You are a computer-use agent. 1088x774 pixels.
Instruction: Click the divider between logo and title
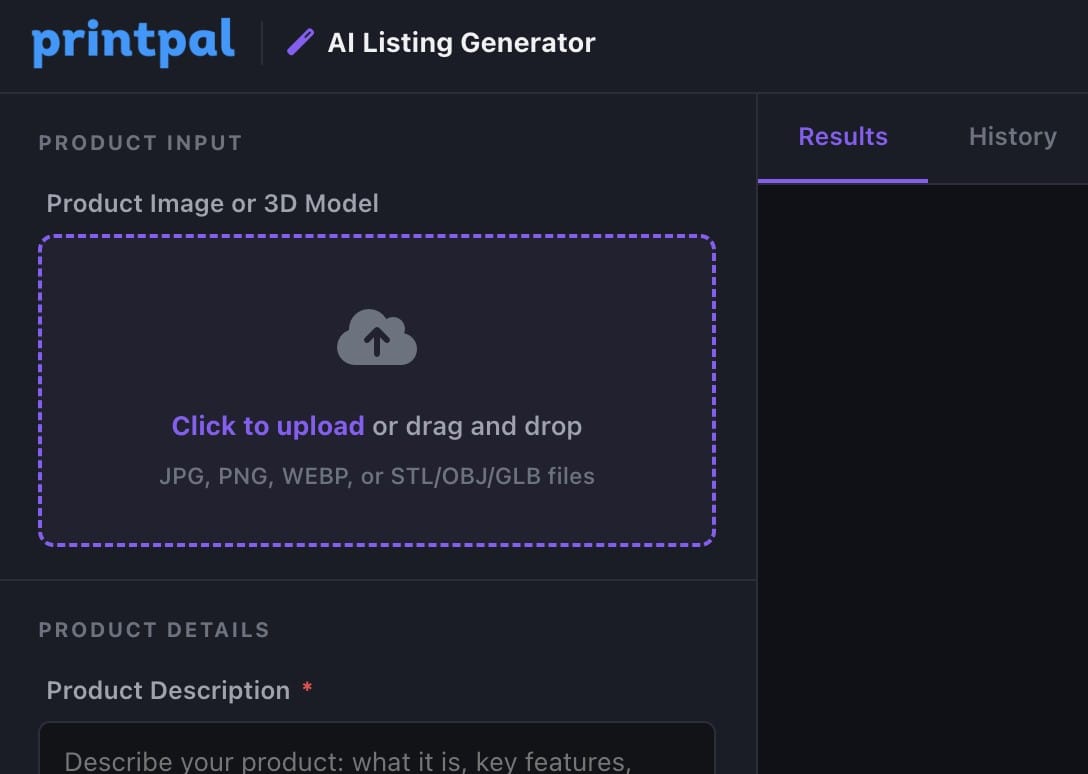point(262,43)
